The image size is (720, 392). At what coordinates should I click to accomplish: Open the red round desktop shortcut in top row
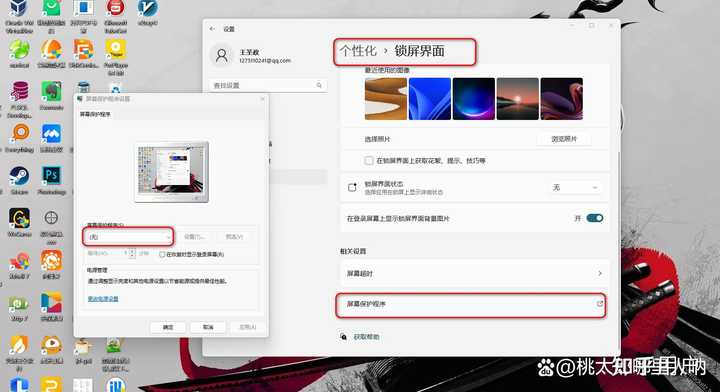point(116,8)
